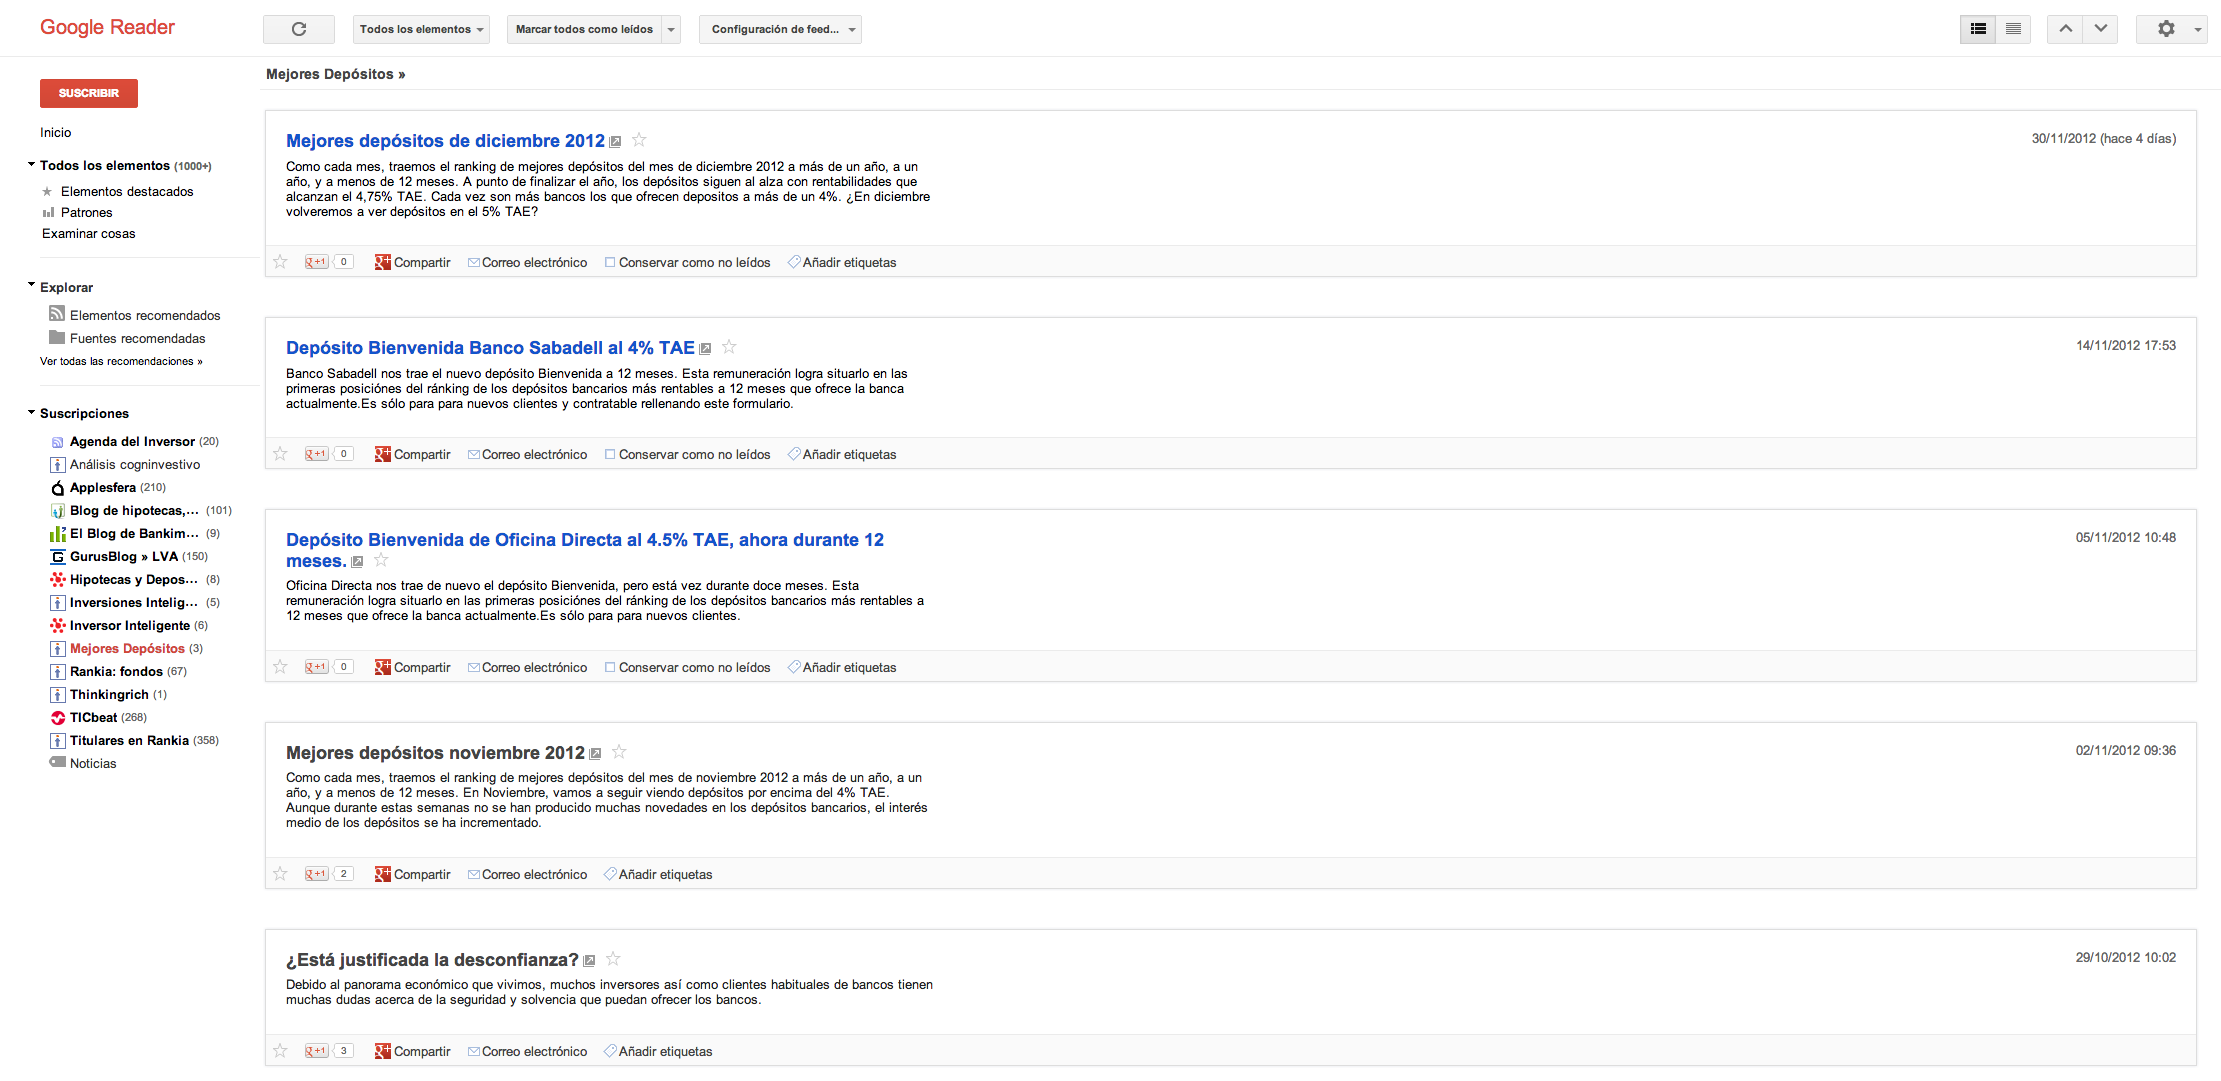Viewport: 2221px width, 1081px height.
Task: Click Google +1 on Banco Sabadell post
Action: point(317,454)
